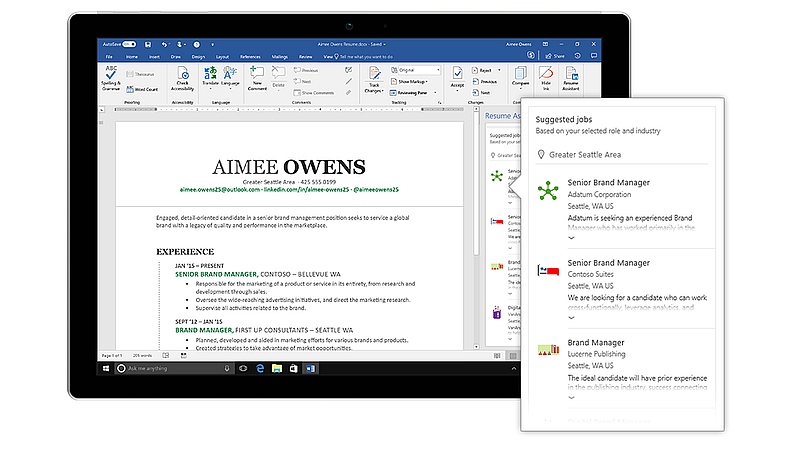Viewport: 800px width, 450px height.
Task: Open Contoso Suites Senior Brand Manager job
Action: (x=609, y=263)
